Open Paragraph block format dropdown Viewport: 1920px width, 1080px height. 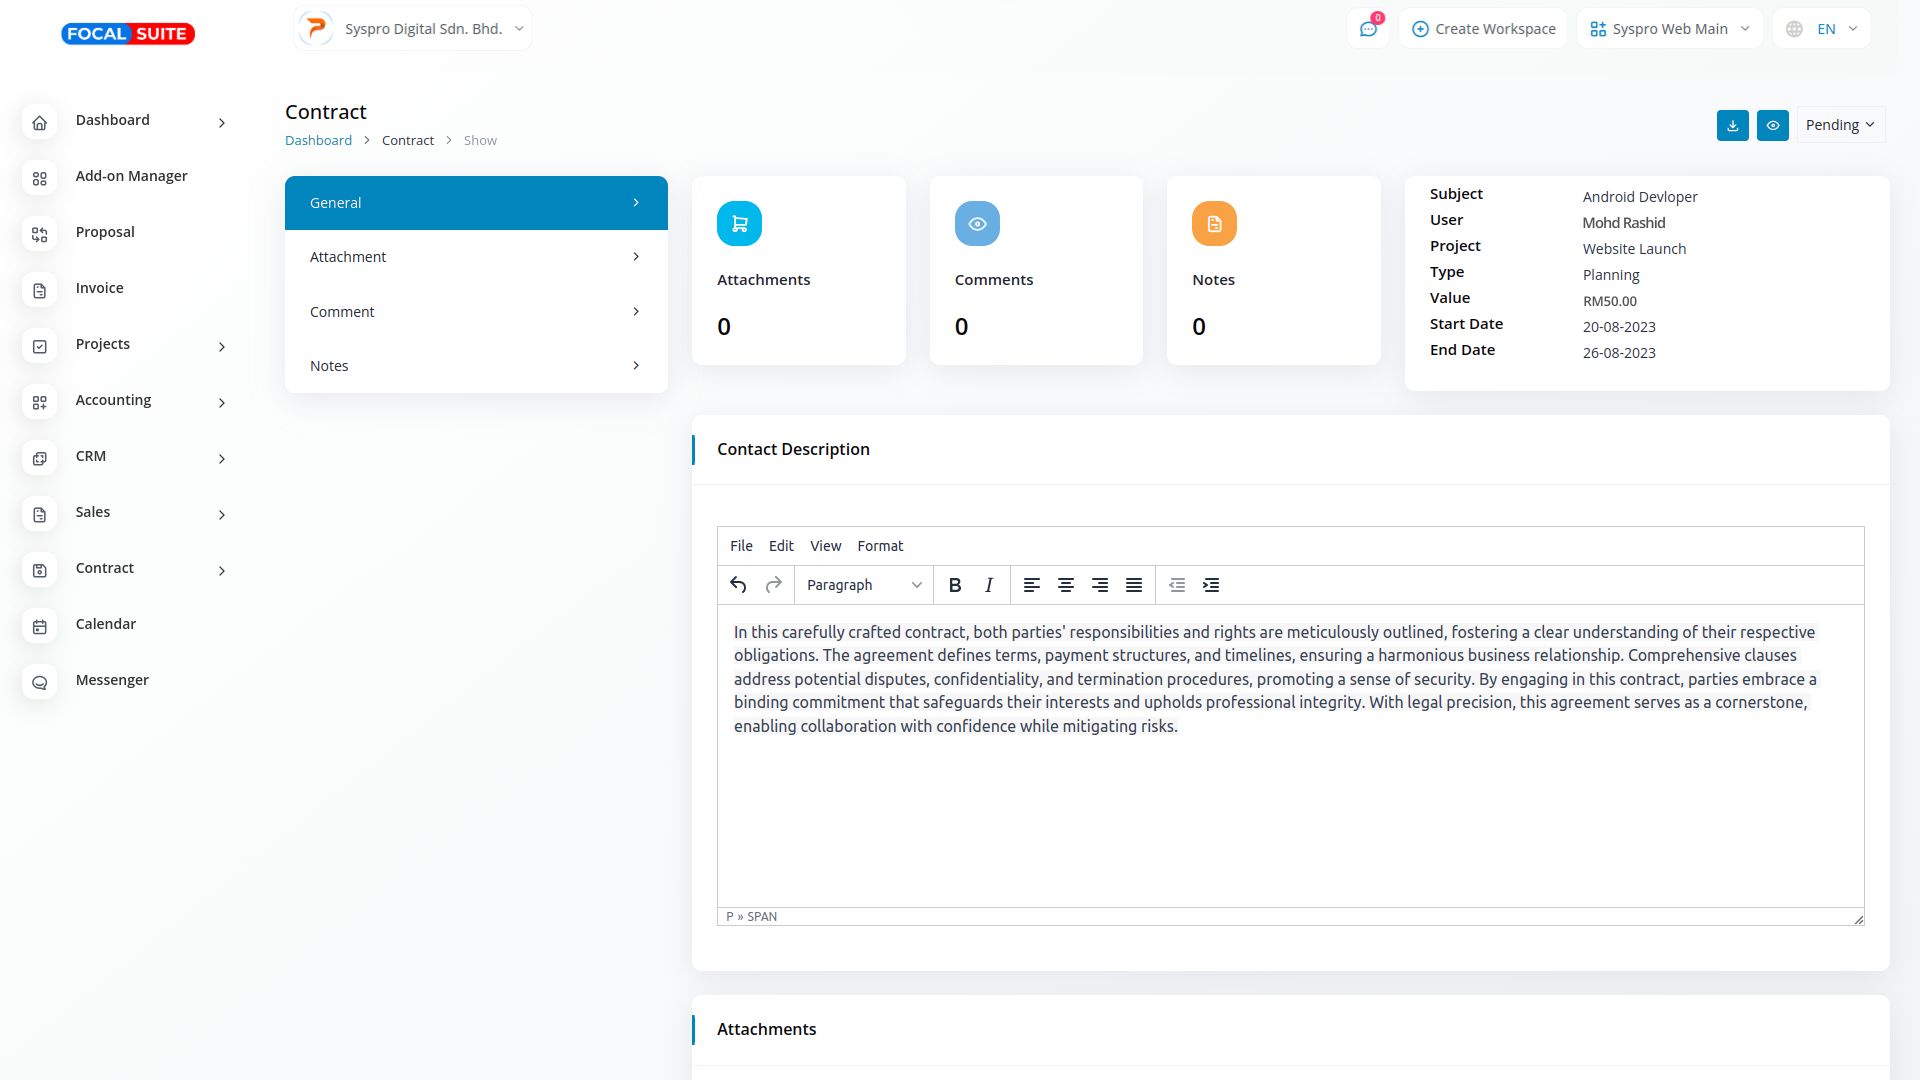point(864,585)
